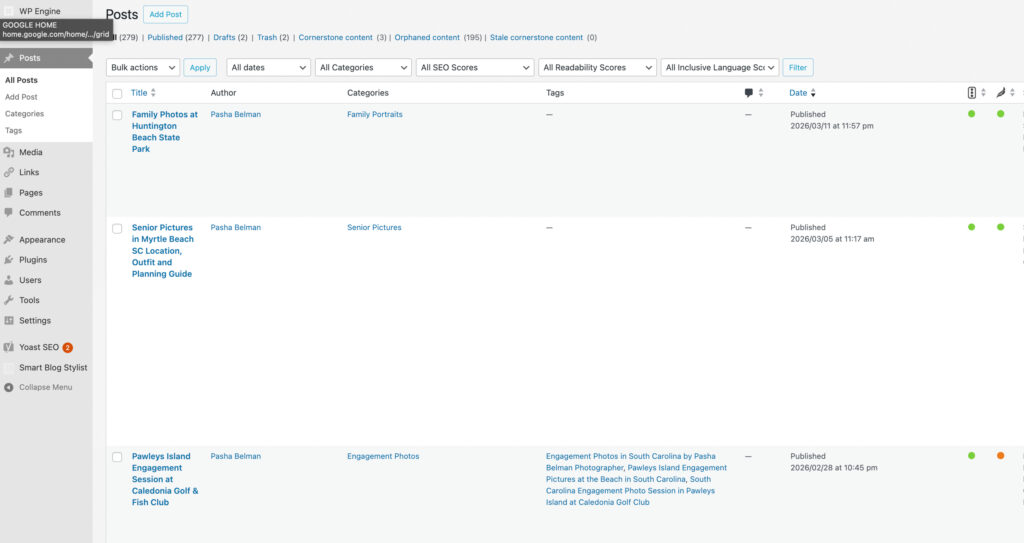Click the Settings sliders icon
The height and width of the screenshot is (543, 1024).
[x=8, y=321]
